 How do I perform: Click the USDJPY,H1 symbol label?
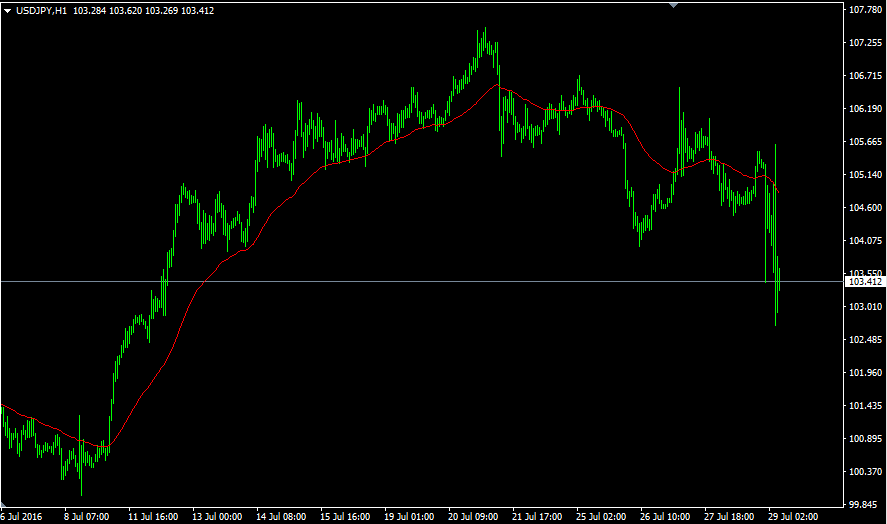point(41,11)
